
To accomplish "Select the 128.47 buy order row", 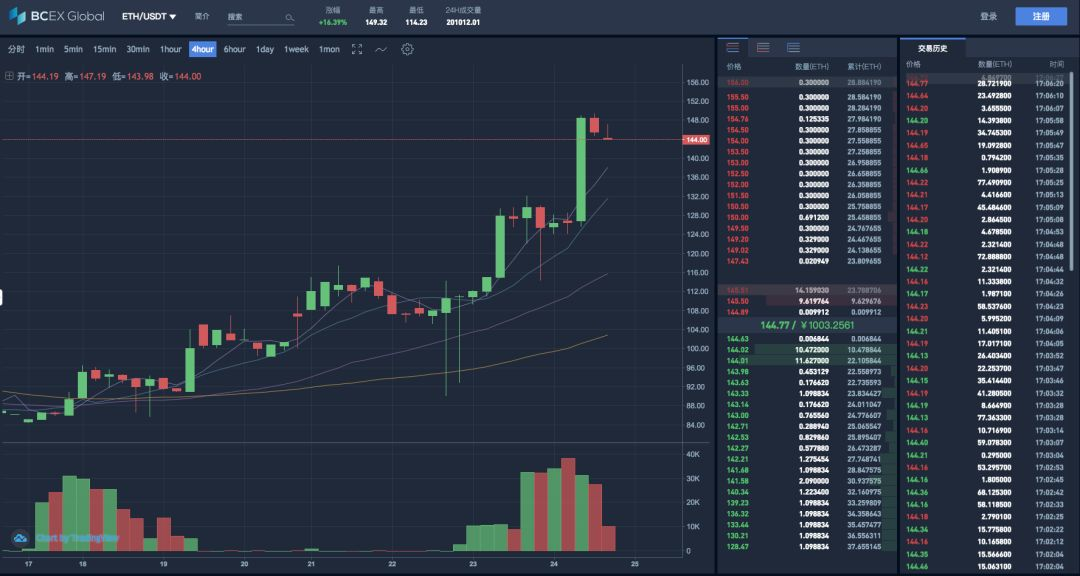I will coord(807,546).
